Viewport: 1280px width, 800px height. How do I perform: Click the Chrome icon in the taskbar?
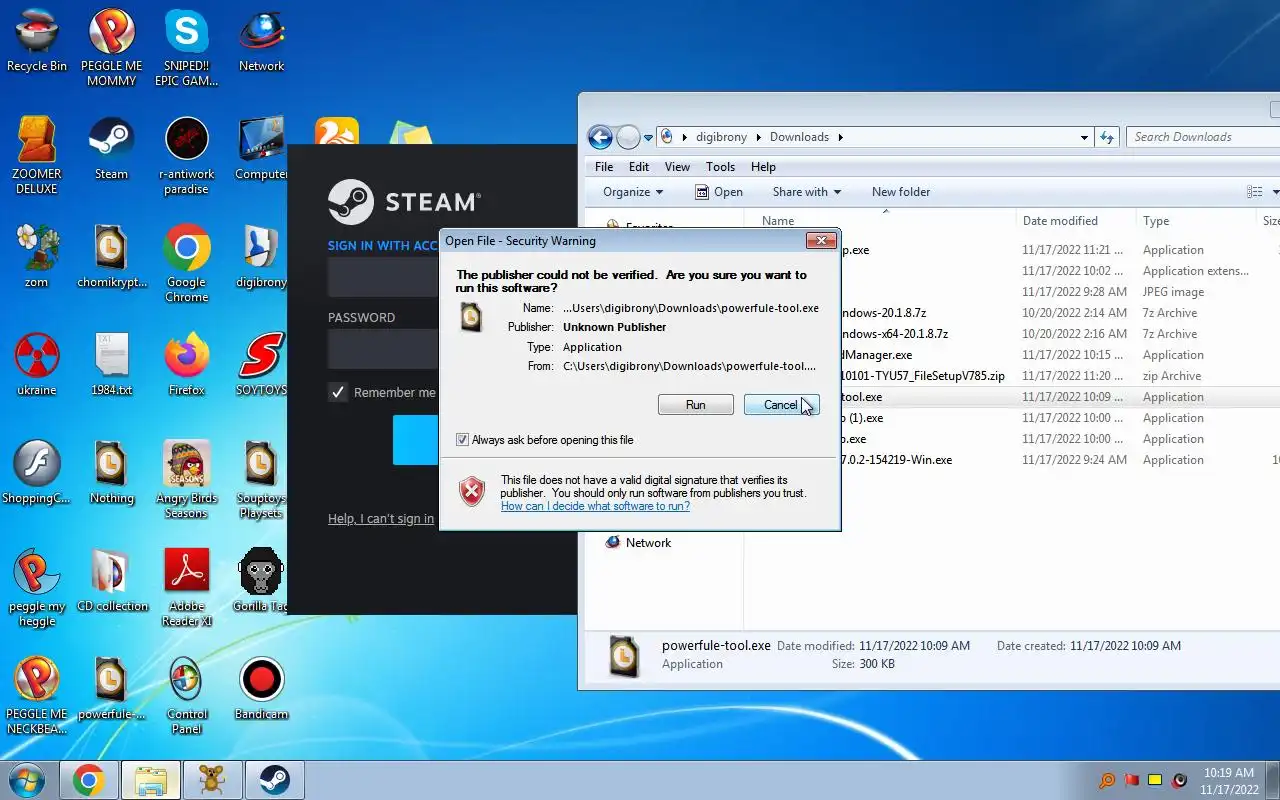point(88,780)
